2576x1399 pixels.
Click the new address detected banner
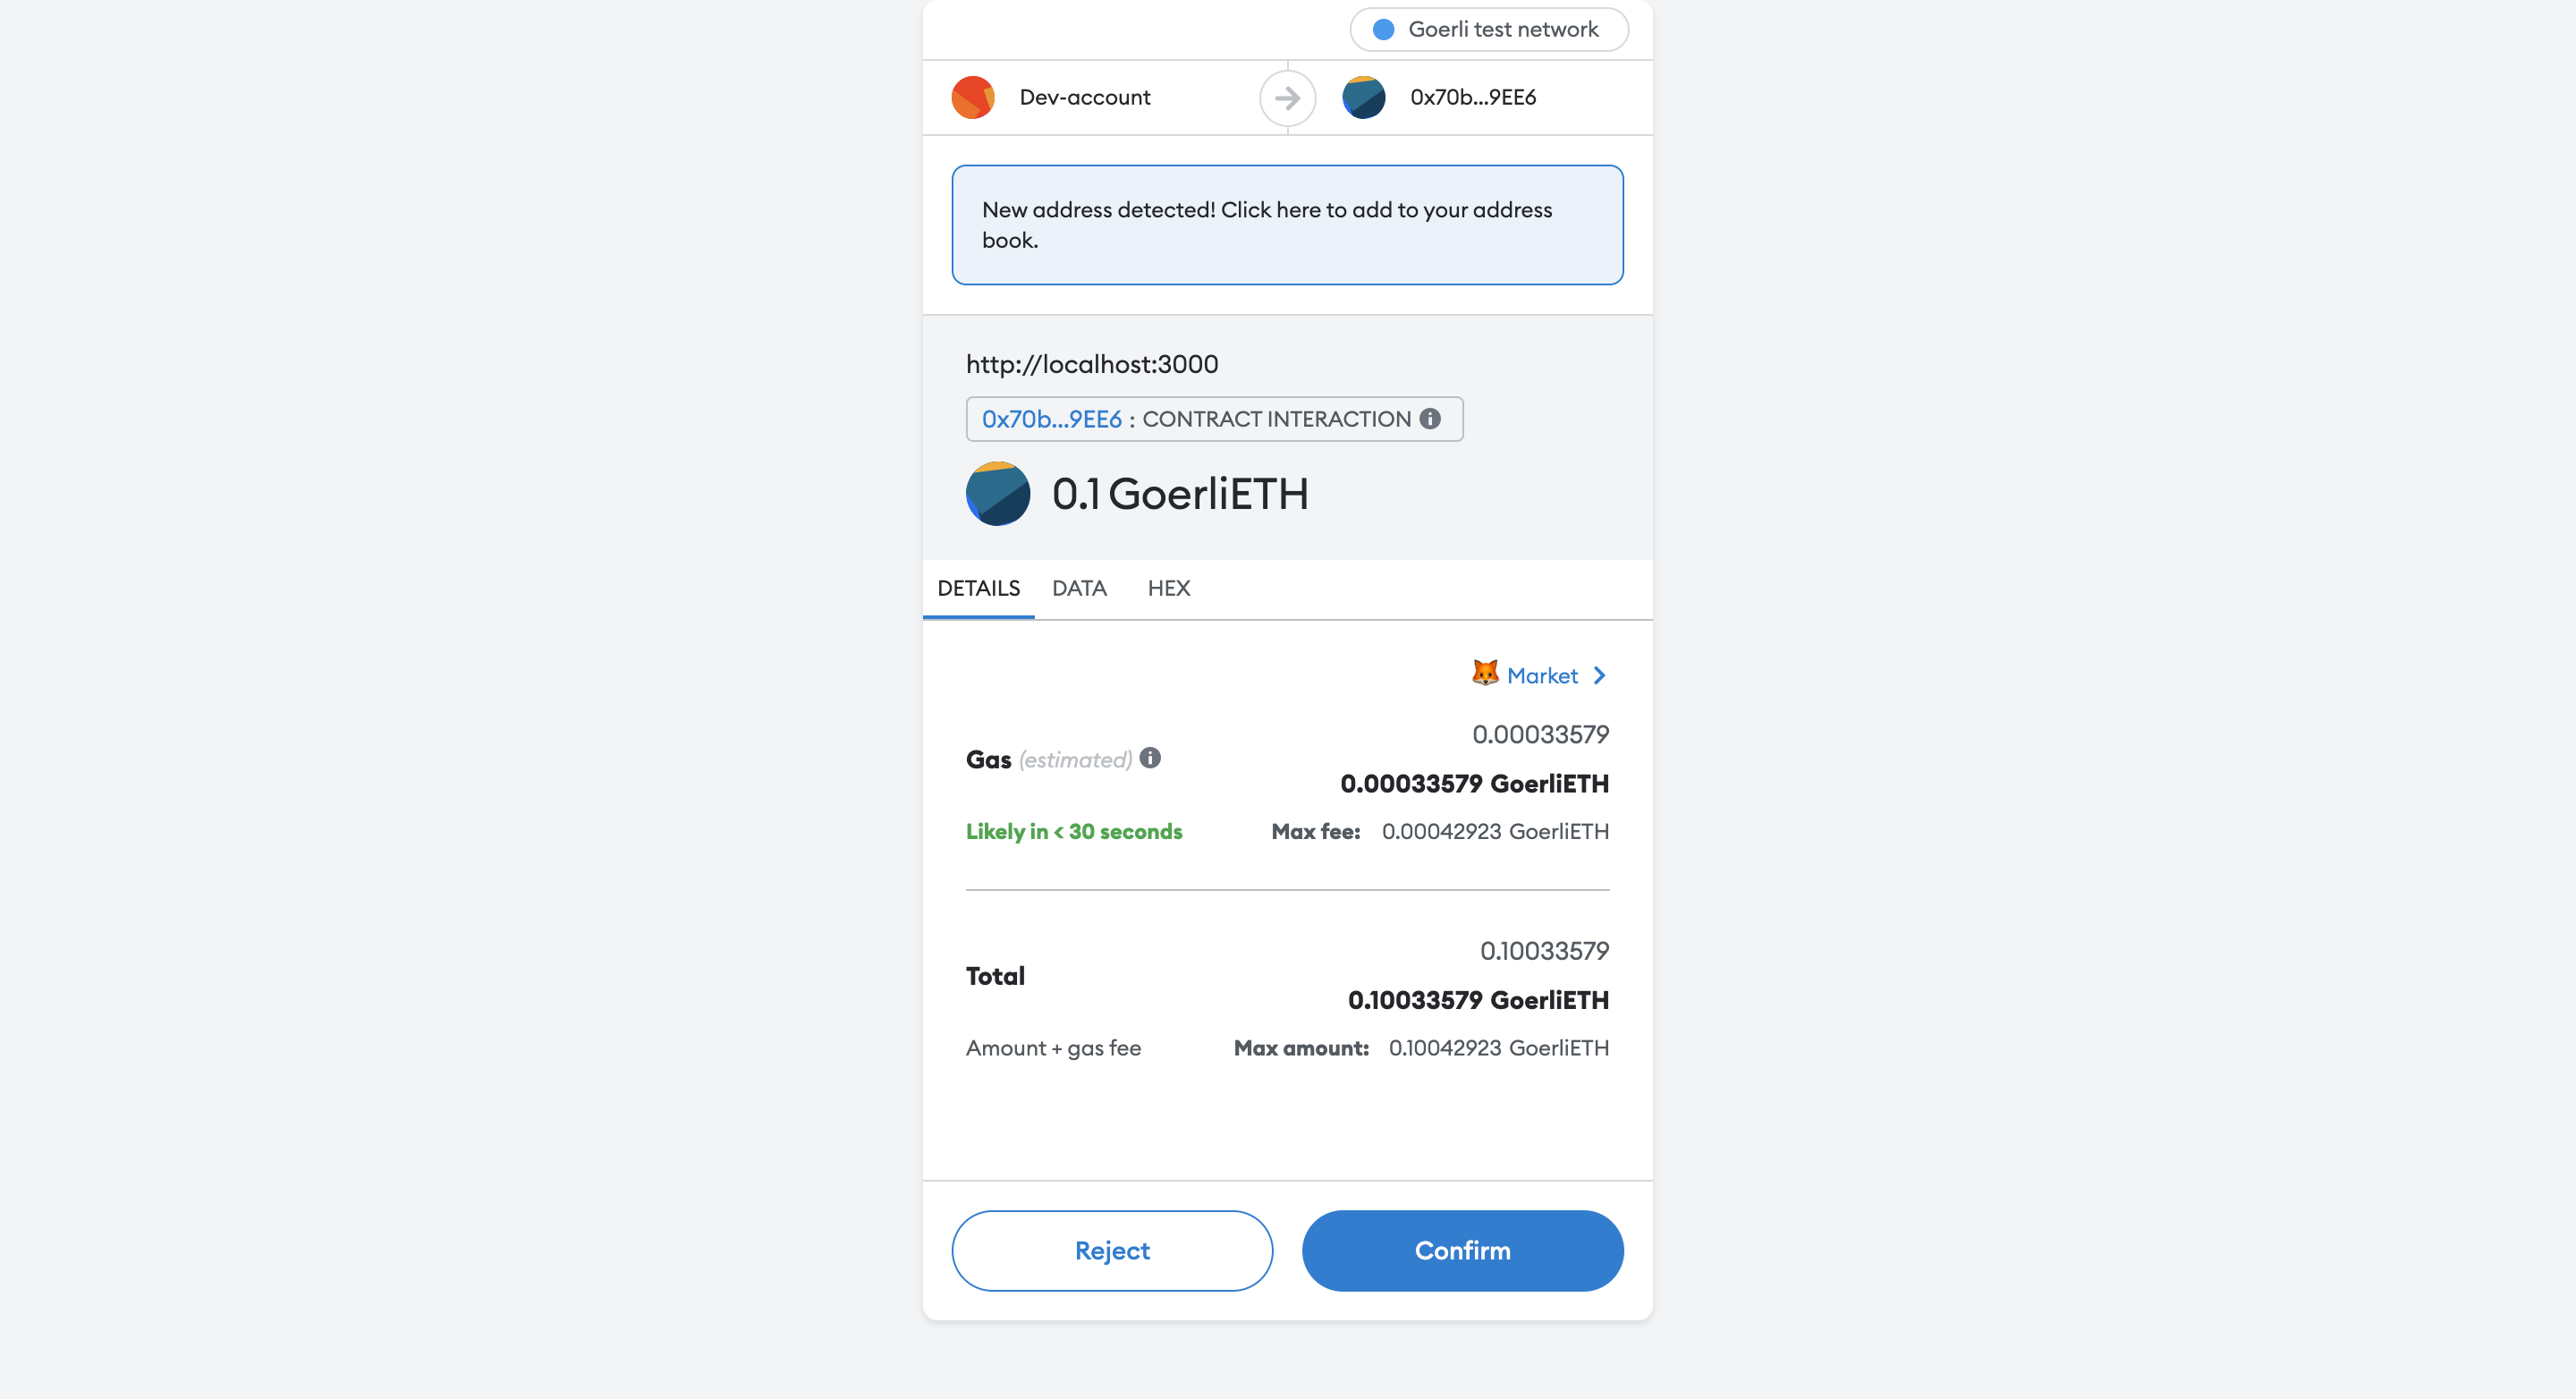[1287, 225]
